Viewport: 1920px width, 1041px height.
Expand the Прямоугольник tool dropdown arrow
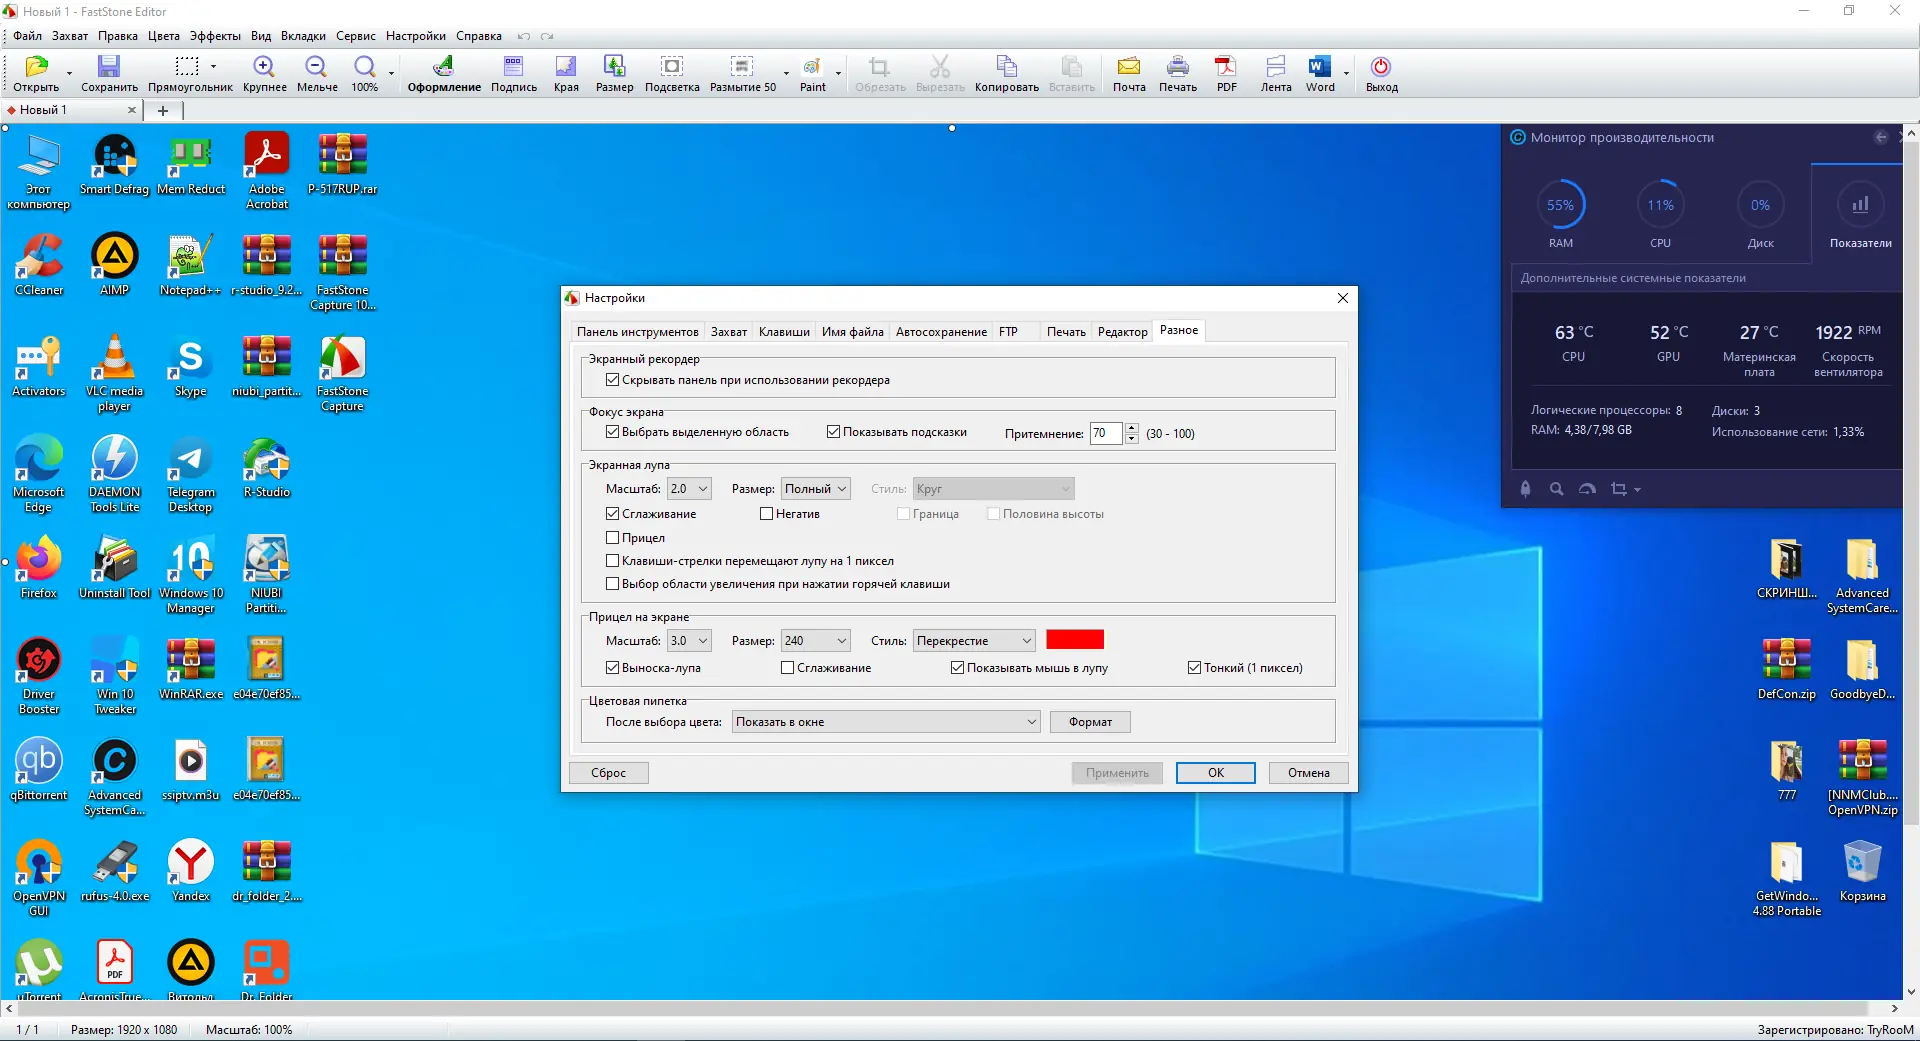tap(213, 67)
